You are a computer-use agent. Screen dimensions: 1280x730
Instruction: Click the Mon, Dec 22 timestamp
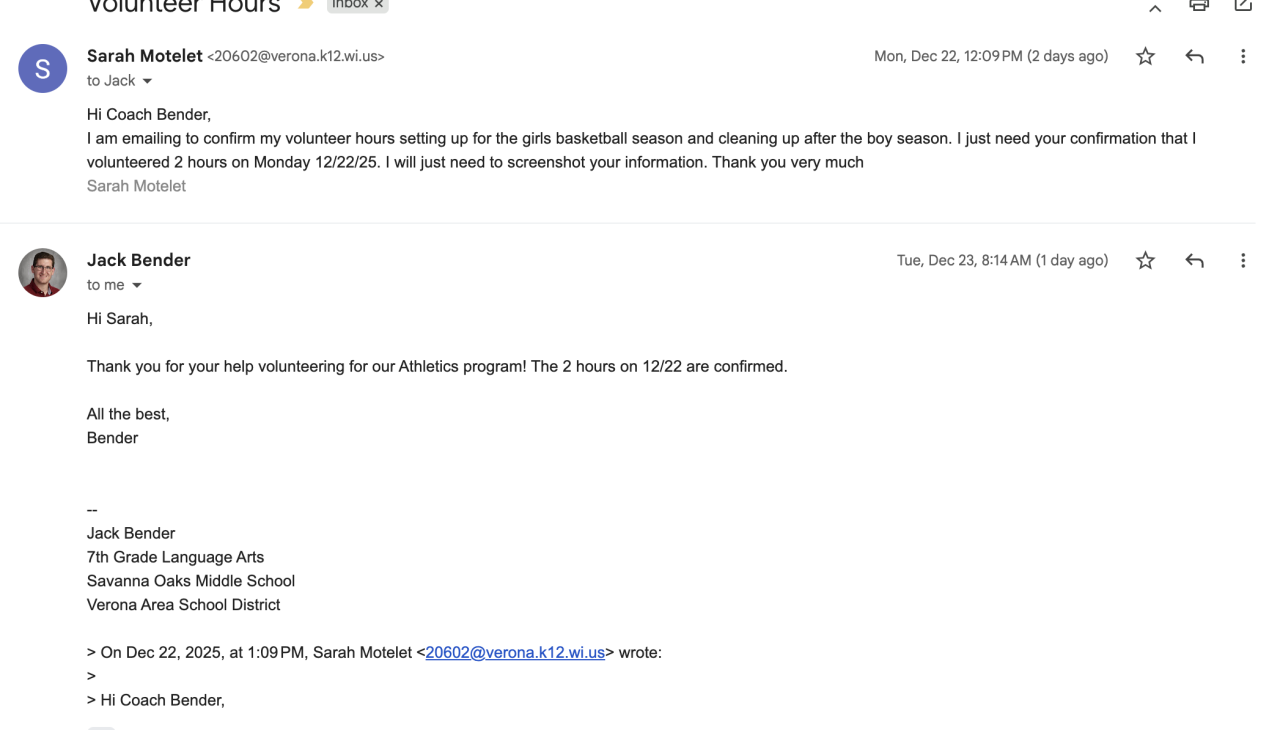tap(990, 57)
